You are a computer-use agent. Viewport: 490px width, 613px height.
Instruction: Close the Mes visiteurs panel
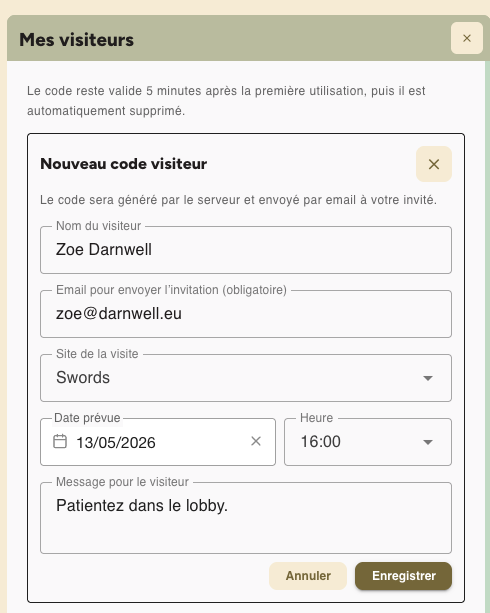[x=467, y=38]
